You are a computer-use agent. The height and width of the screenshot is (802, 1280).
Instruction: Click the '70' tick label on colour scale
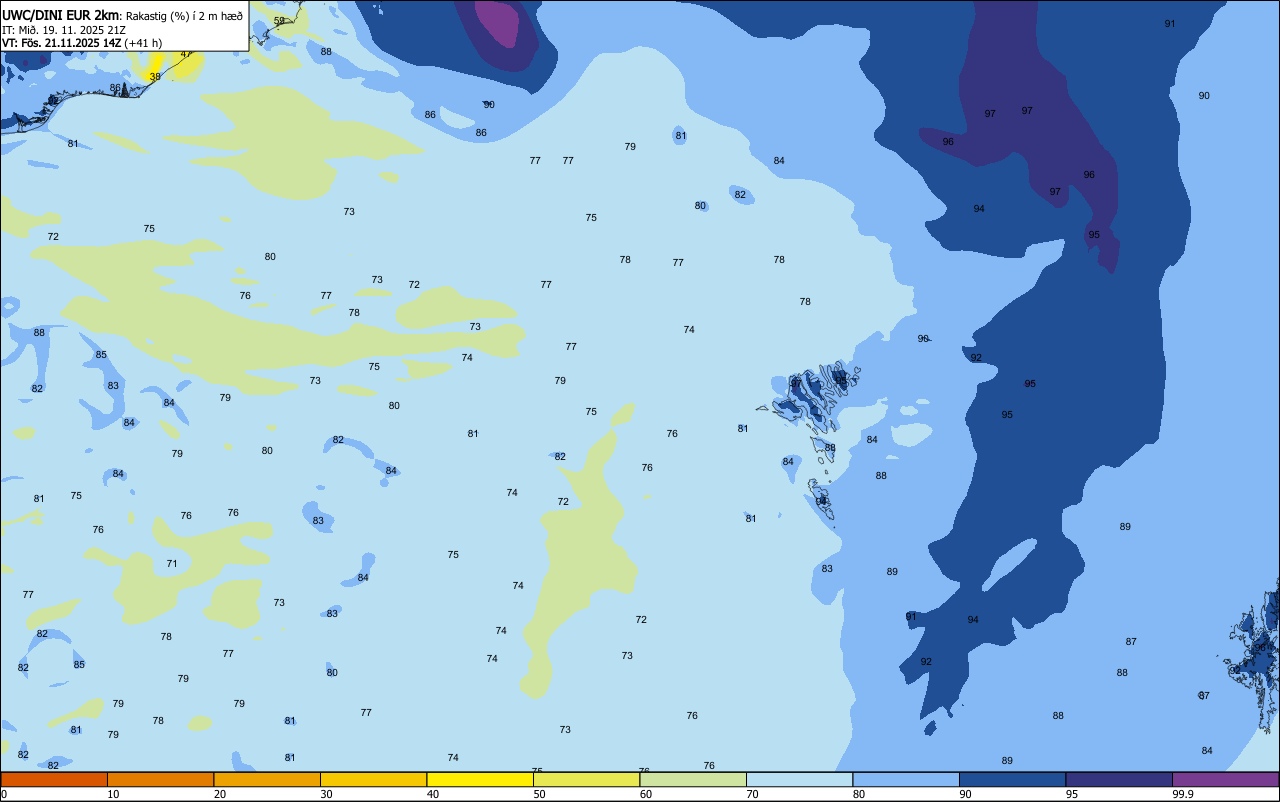[x=752, y=794]
